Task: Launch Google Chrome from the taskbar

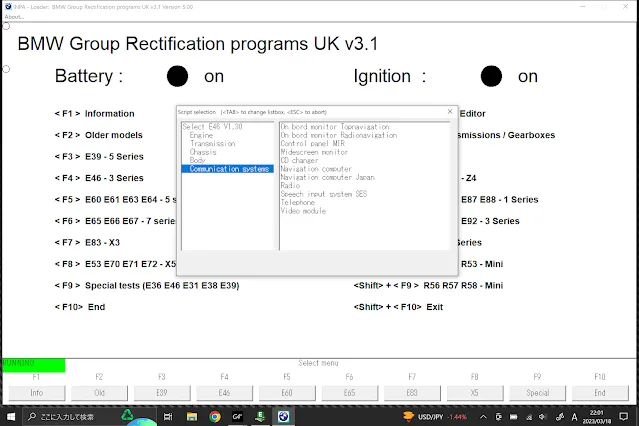Action: point(215,416)
